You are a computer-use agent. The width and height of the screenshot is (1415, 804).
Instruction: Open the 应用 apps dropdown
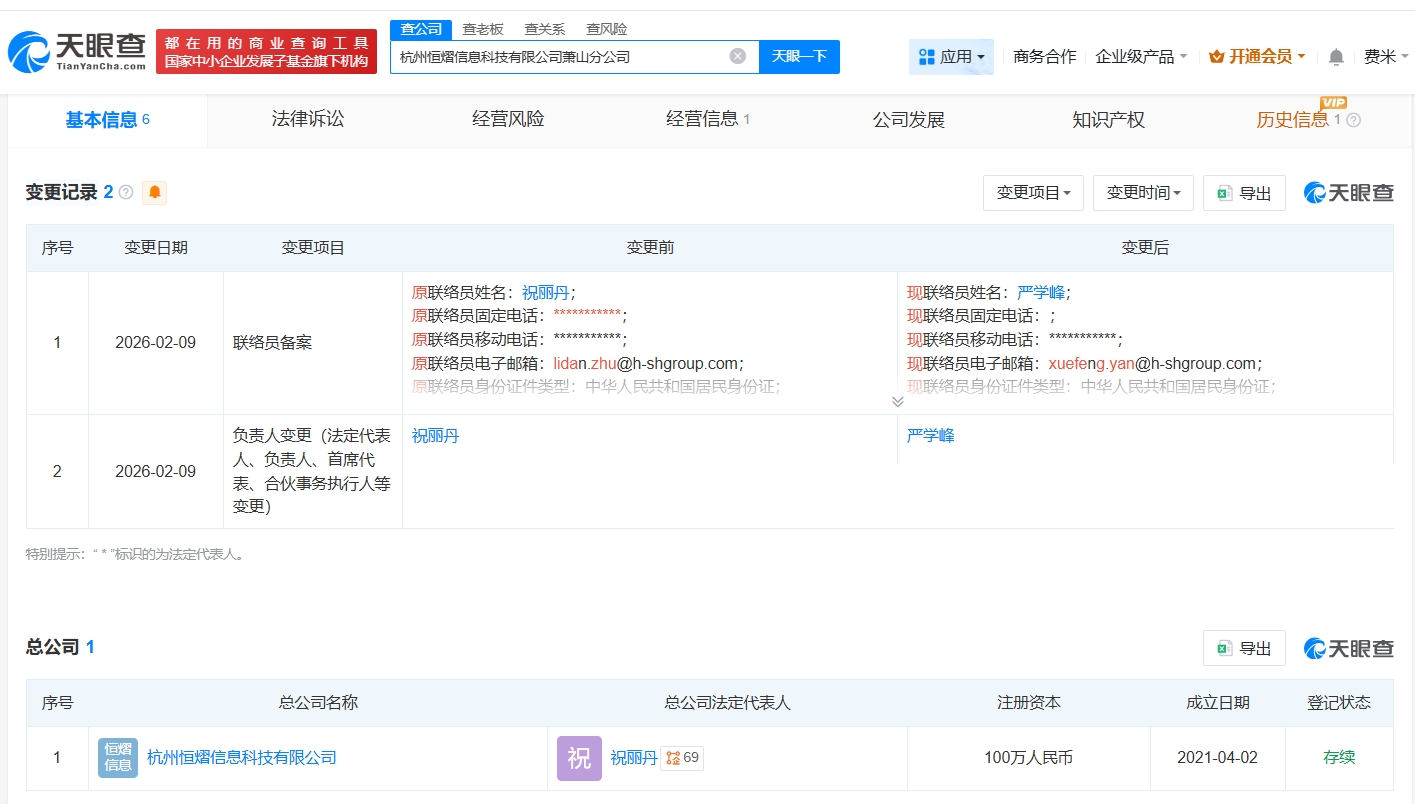pos(951,57)
